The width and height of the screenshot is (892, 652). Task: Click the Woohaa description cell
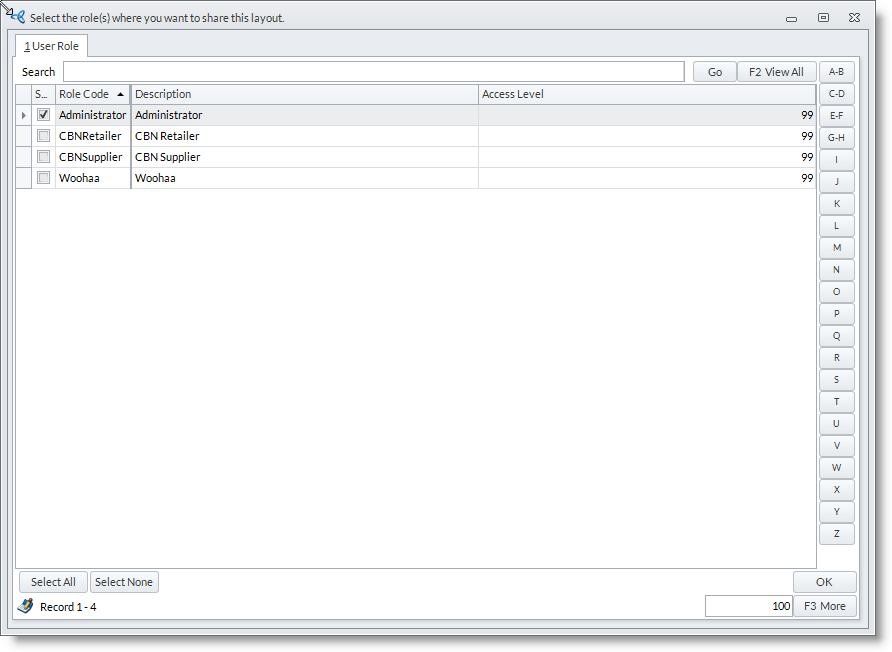[304, 178]
